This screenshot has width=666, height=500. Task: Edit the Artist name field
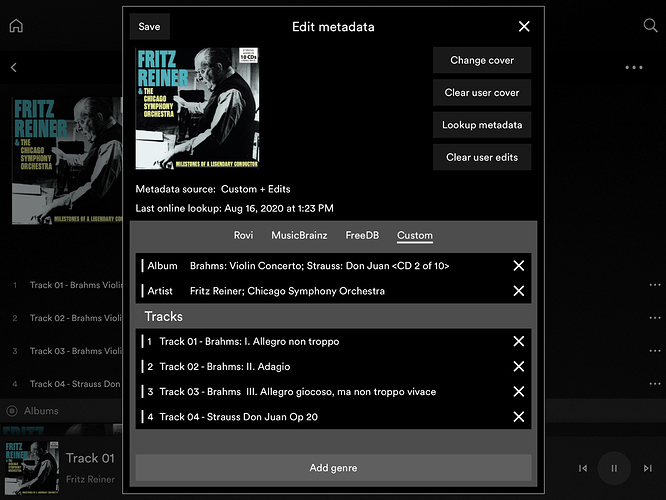pos(287,291)
